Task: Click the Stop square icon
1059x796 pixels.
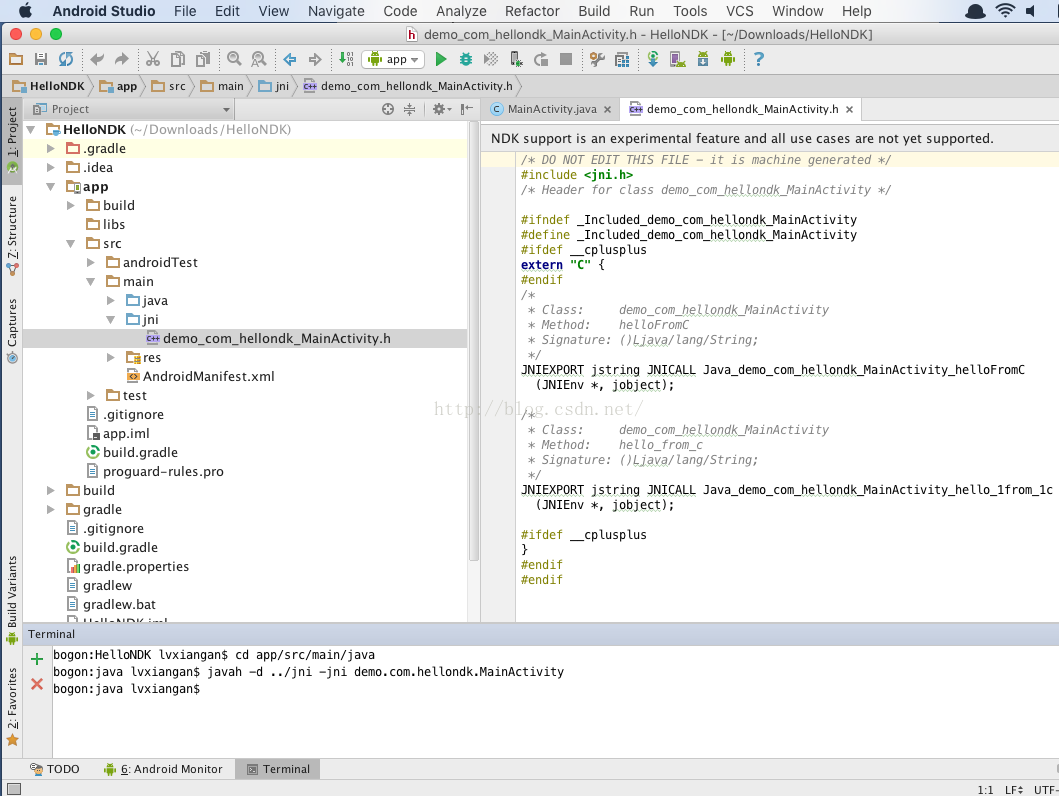Action: click(566, 59)
